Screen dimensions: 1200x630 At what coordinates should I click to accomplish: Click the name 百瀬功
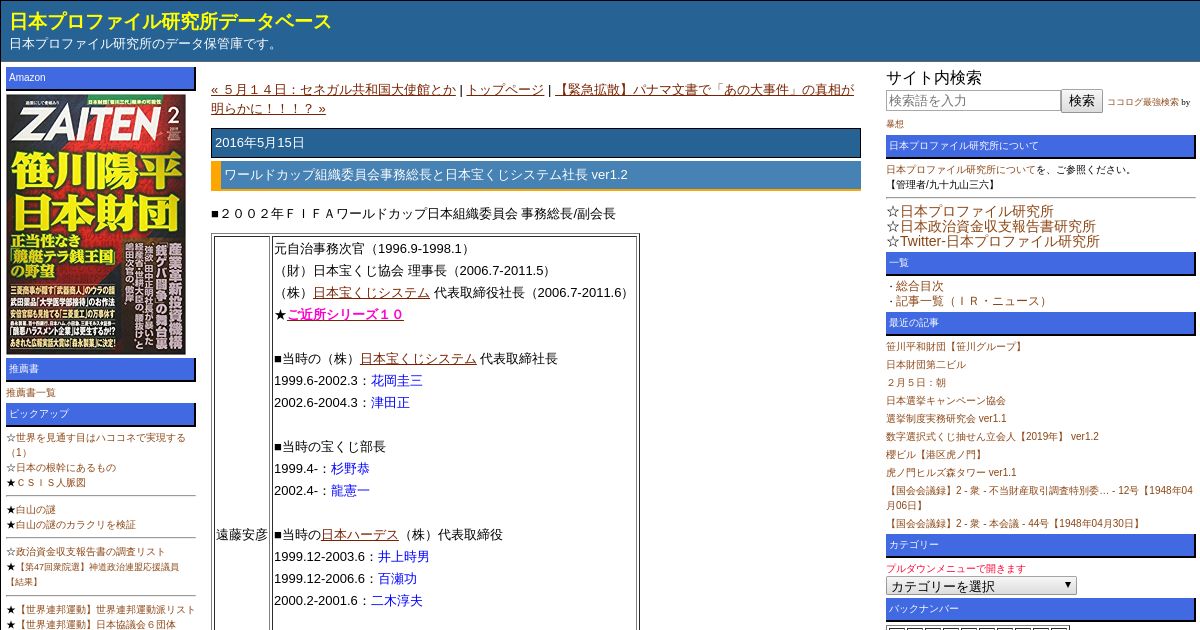pyautogui.click(x=397, y=579)
